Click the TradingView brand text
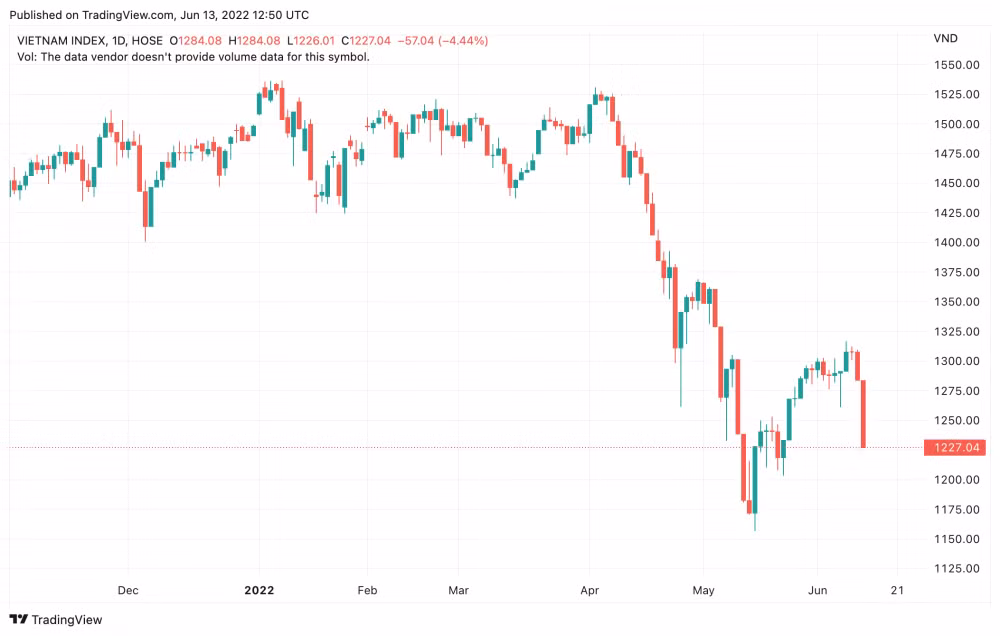This screenshot has width=1000, height=636. coord(67,619)
